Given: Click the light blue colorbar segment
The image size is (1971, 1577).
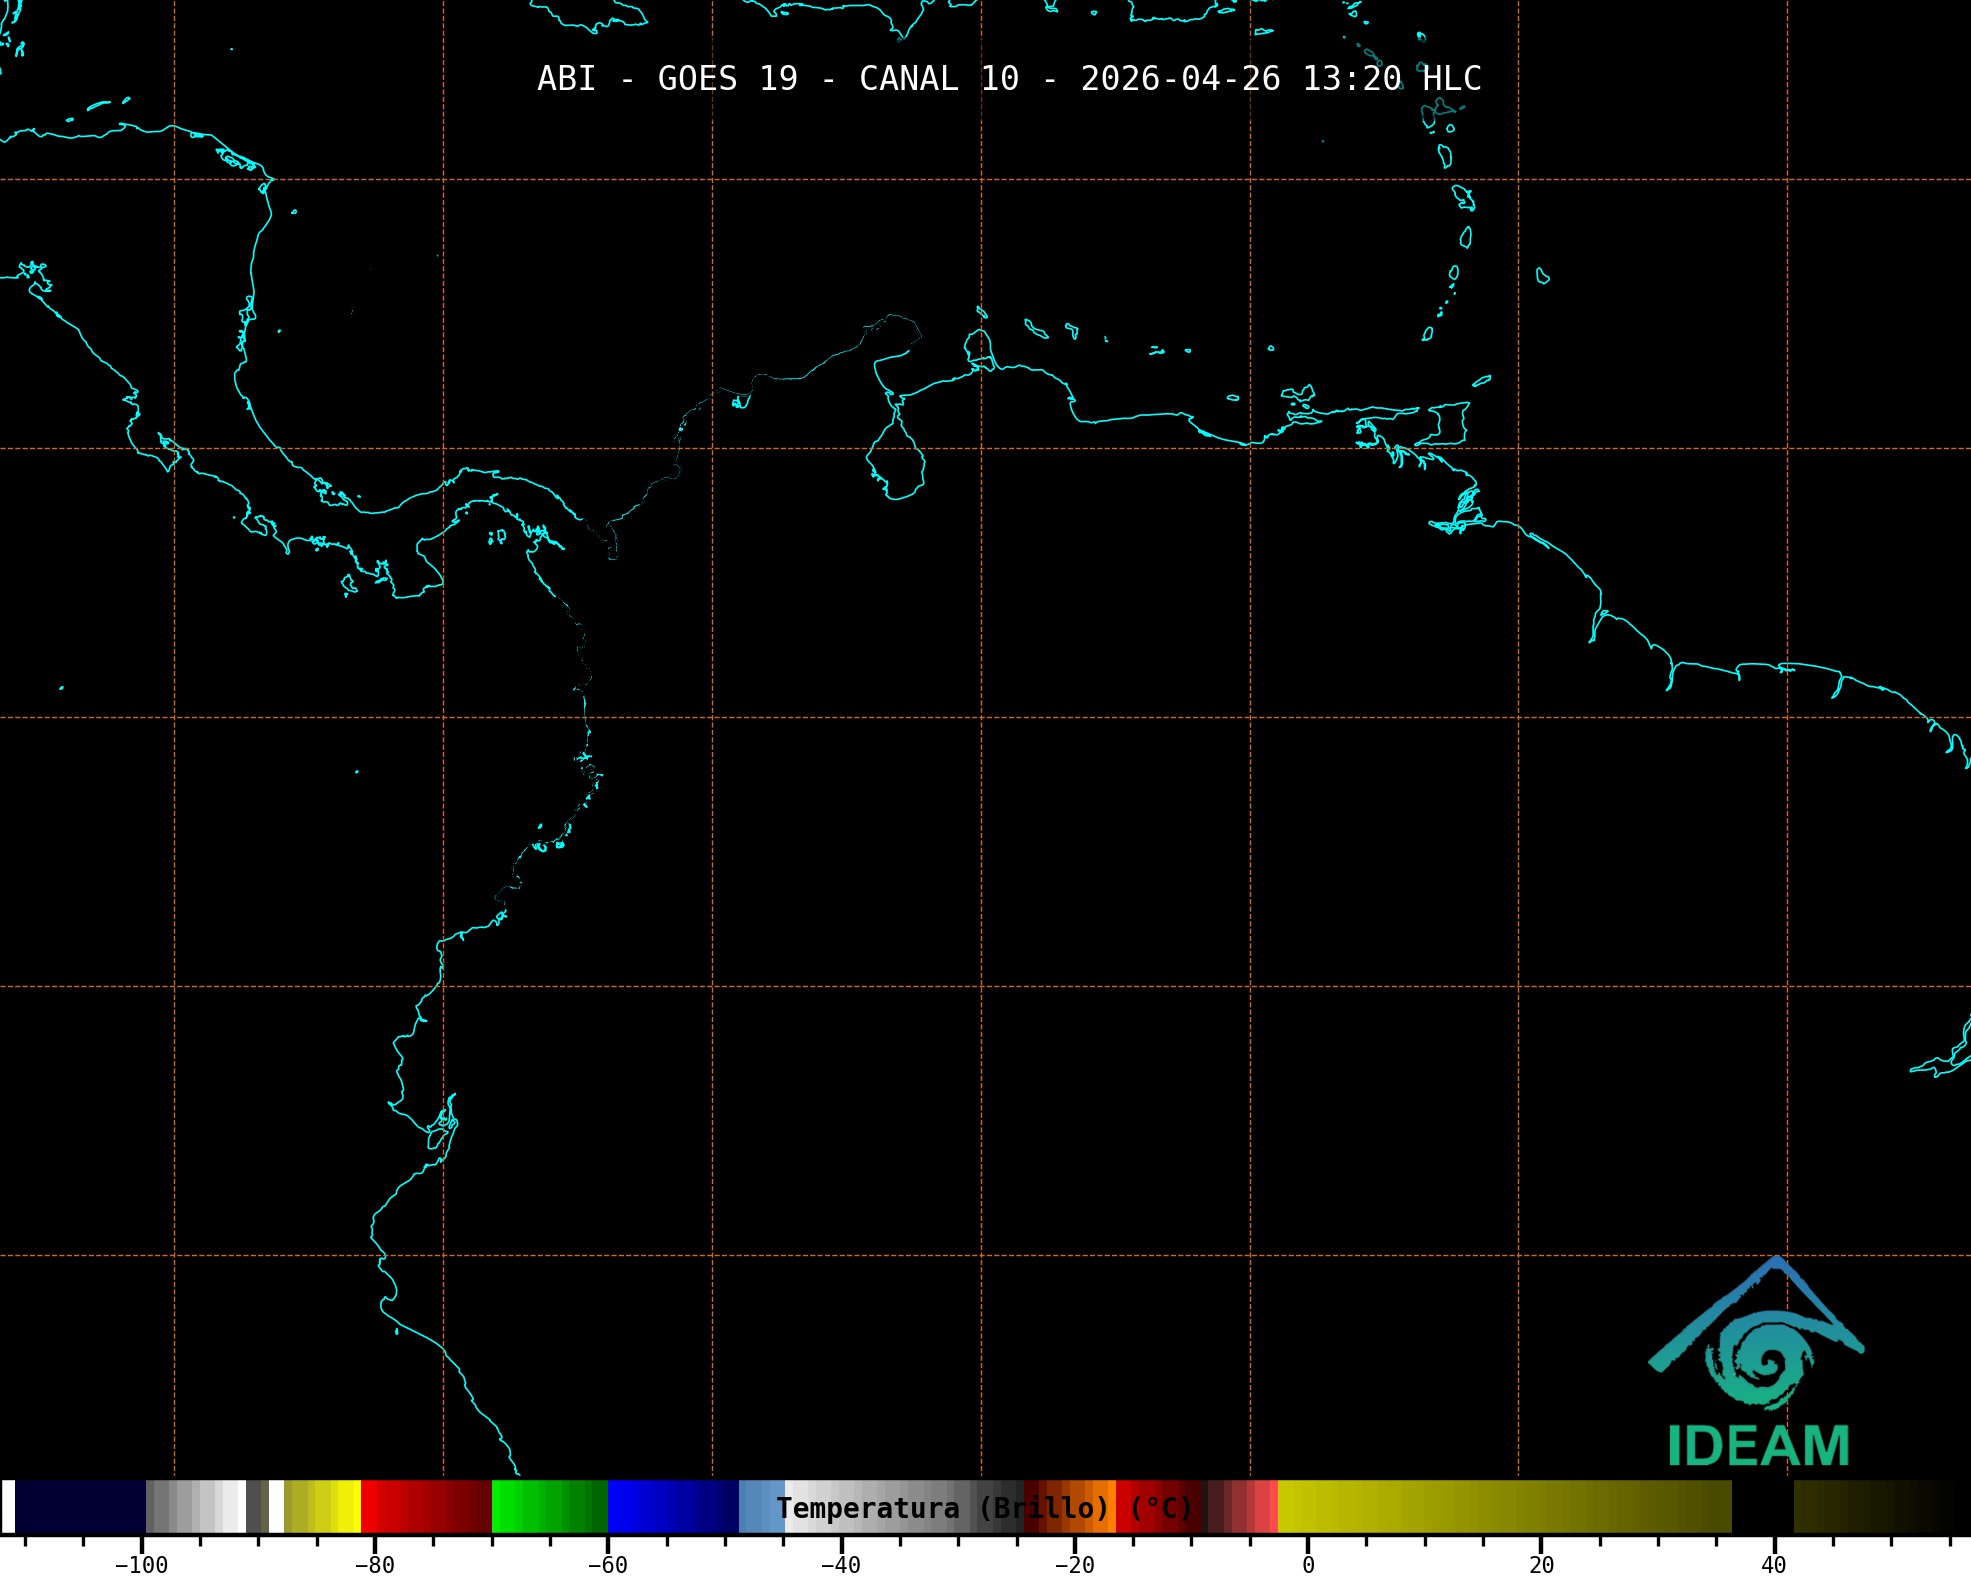Looking at the screenshot, I should click(x=761, y=1506).
